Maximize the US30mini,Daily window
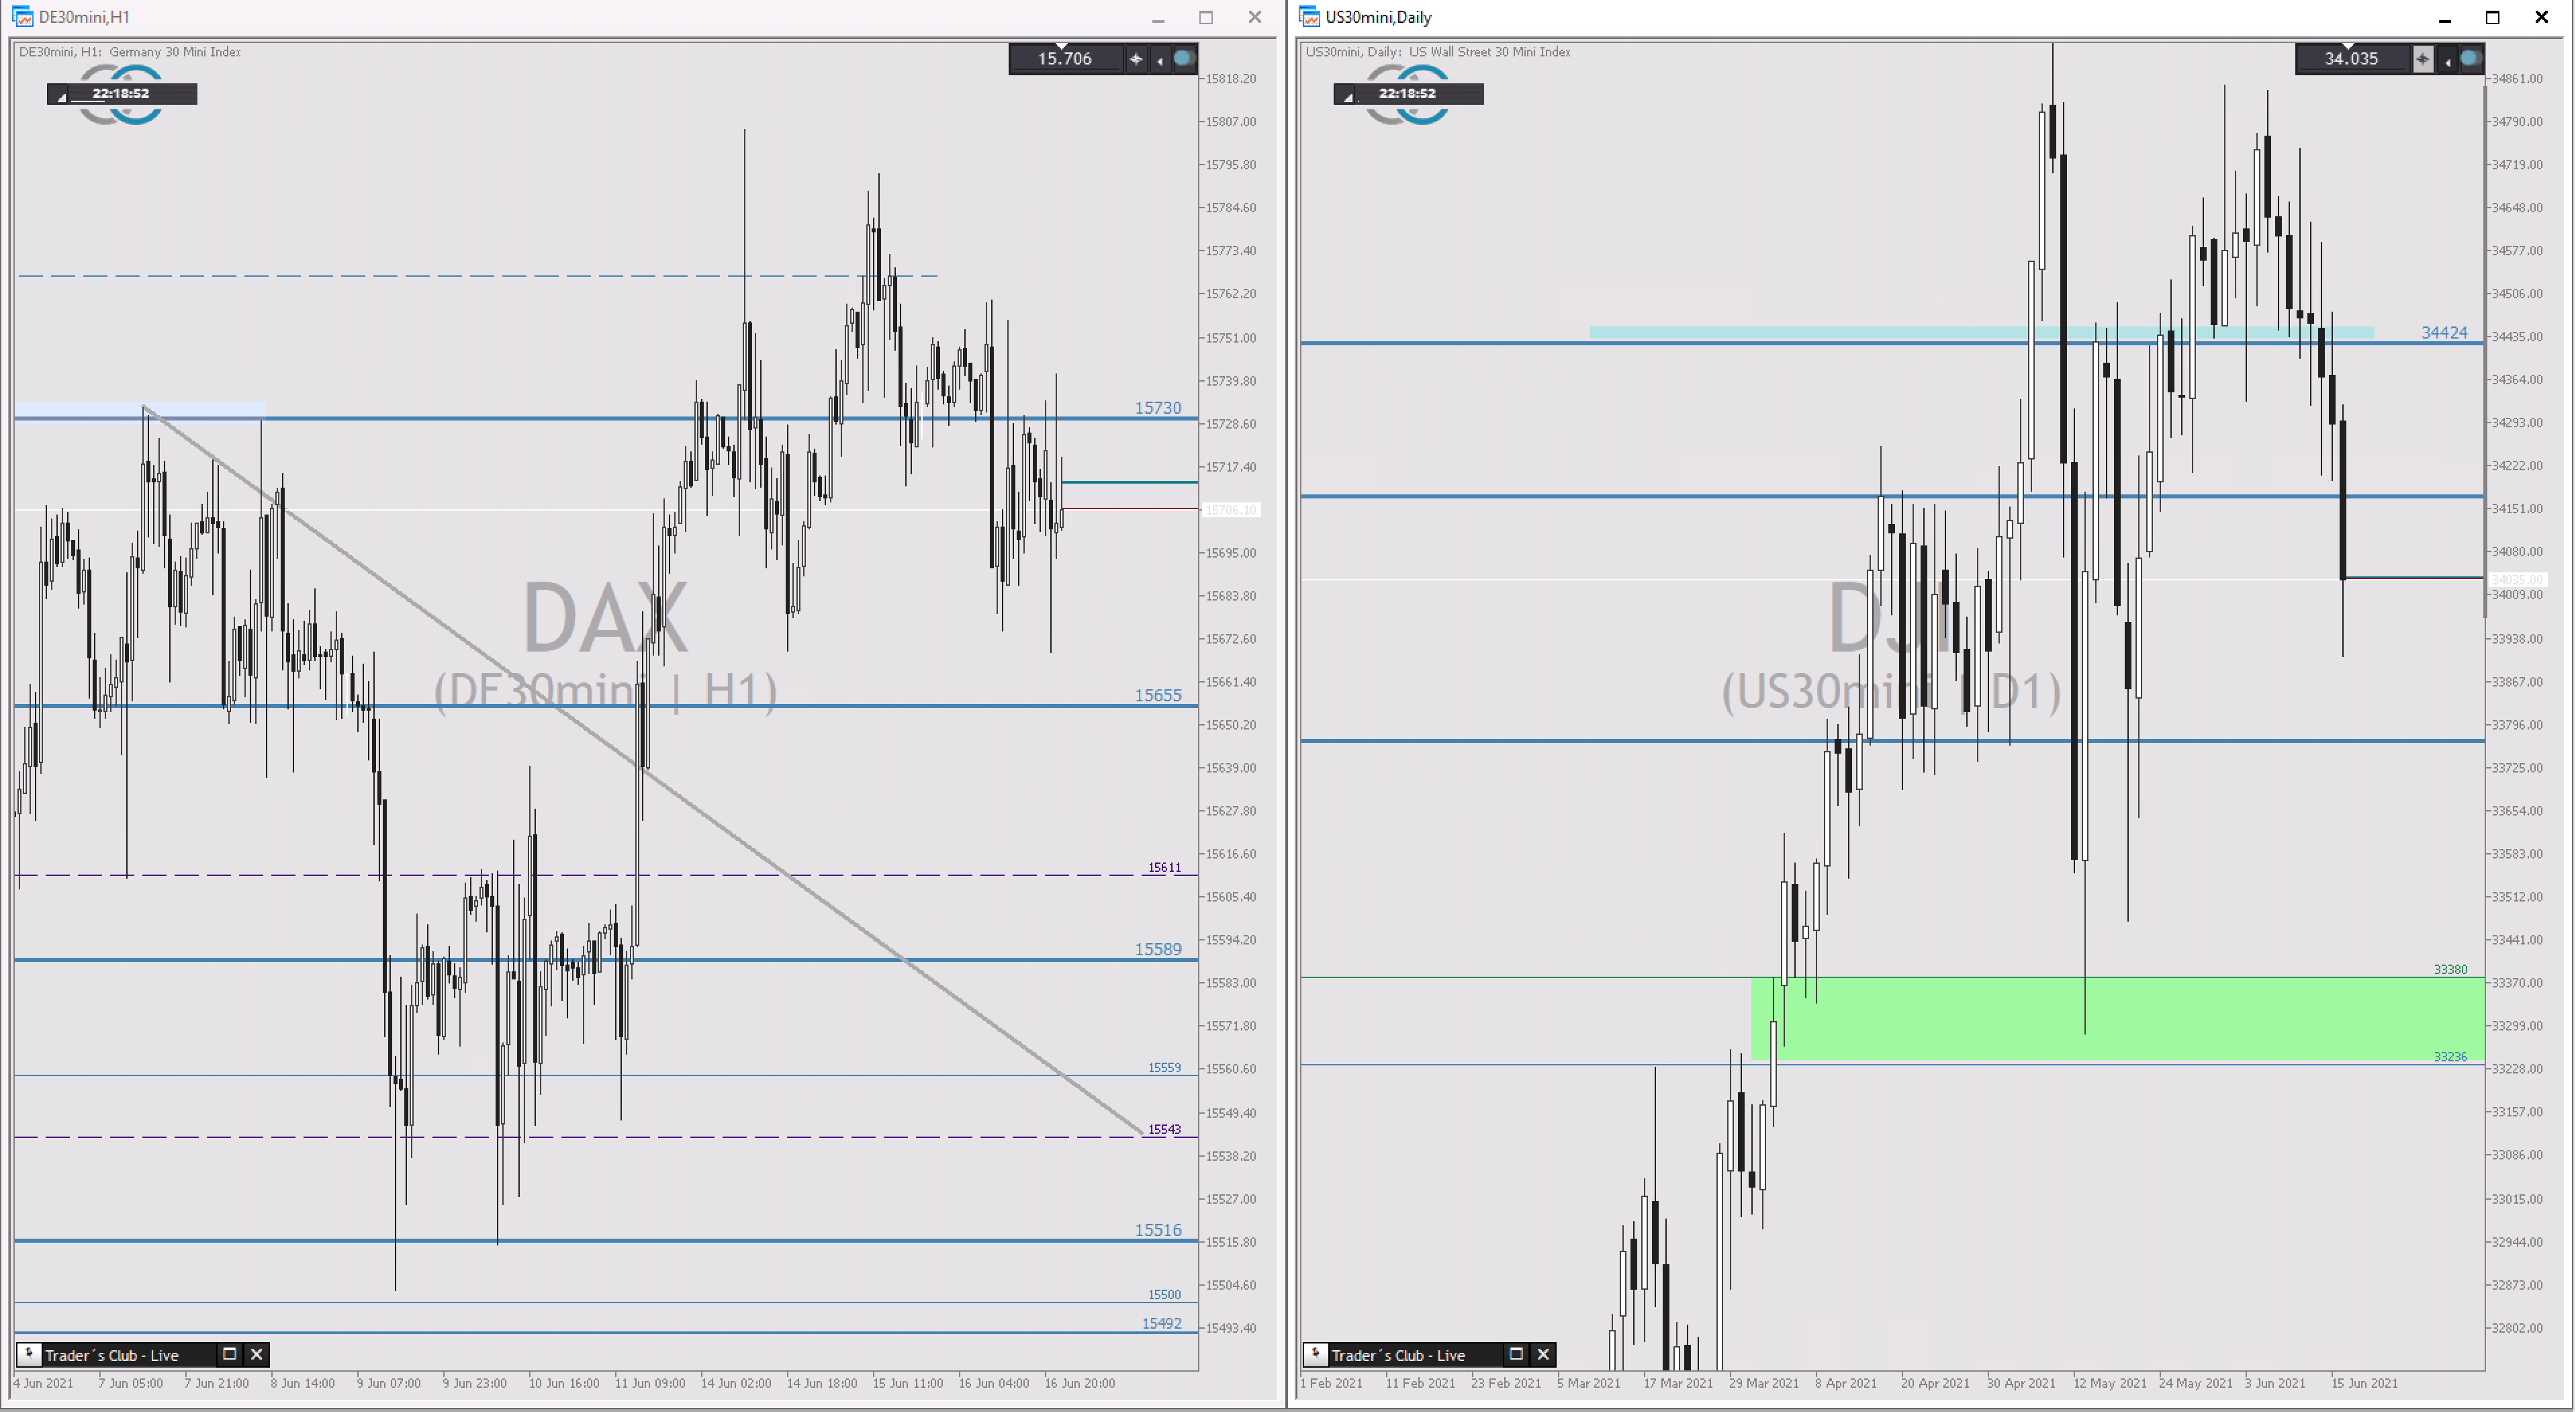 [x=2493, y=18]
